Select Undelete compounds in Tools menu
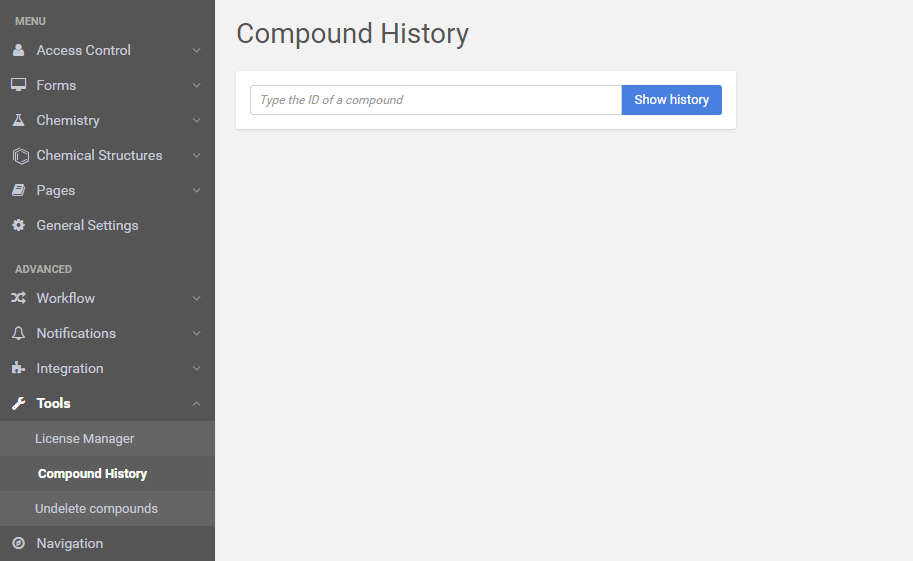Image resolution: width=913 pixels, height=561 pixels. pos(96,508)
